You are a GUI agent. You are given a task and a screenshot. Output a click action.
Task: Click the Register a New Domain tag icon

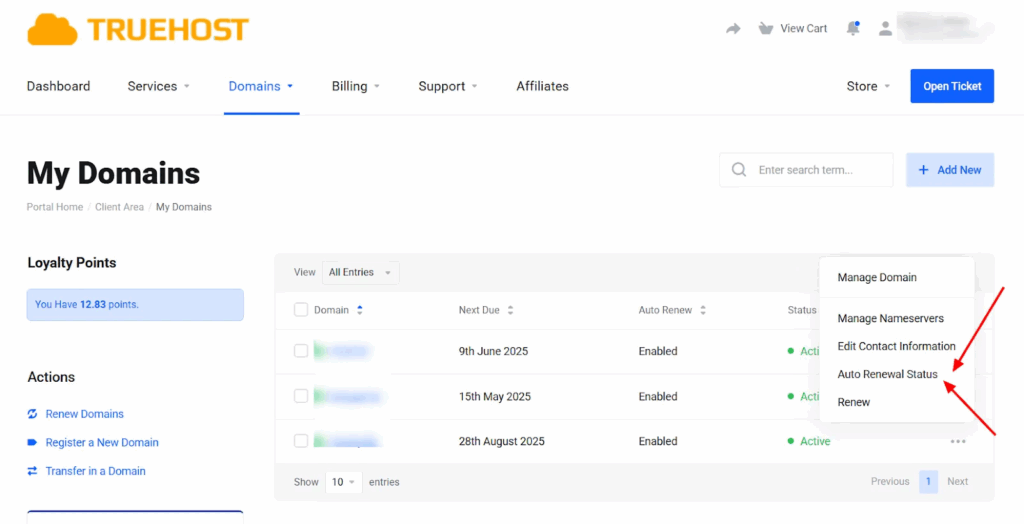coord(33,442)
